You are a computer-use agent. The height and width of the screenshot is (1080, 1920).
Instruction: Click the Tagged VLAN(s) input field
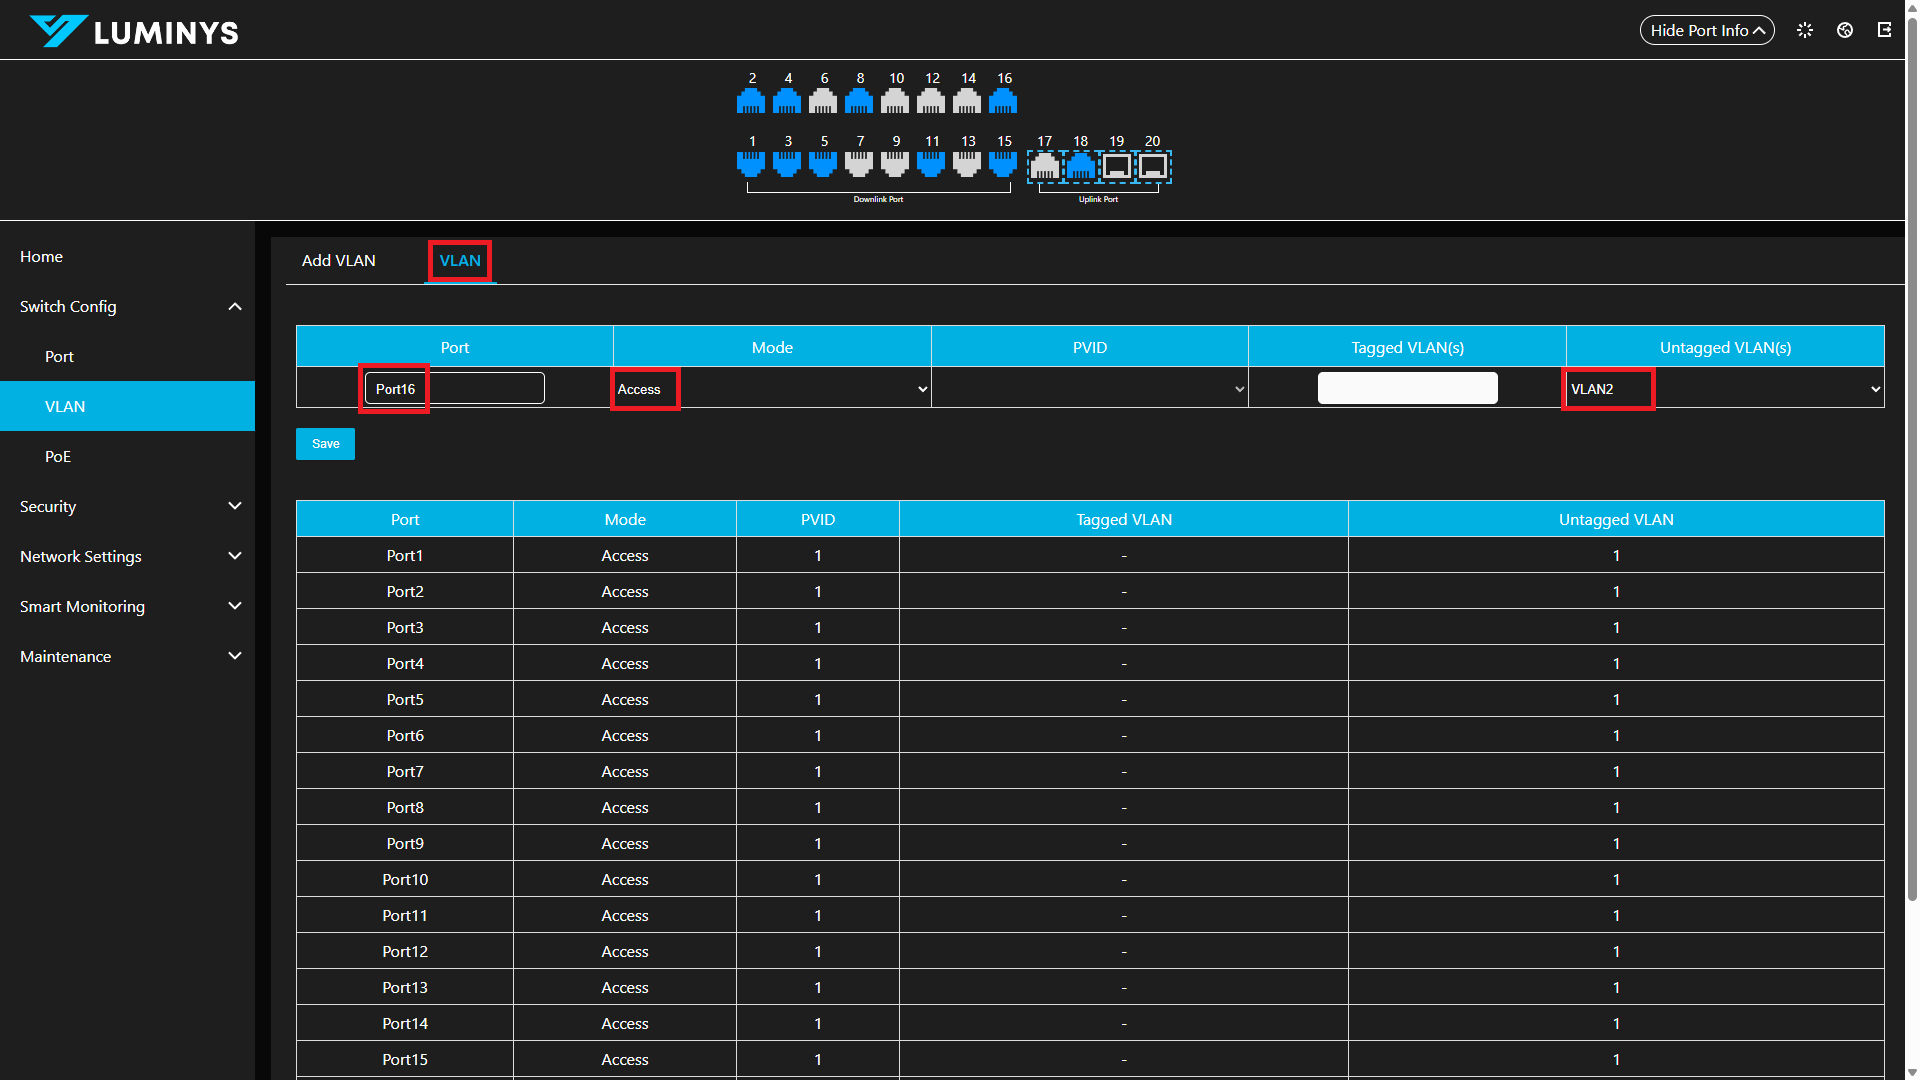tap(1407, 388)
